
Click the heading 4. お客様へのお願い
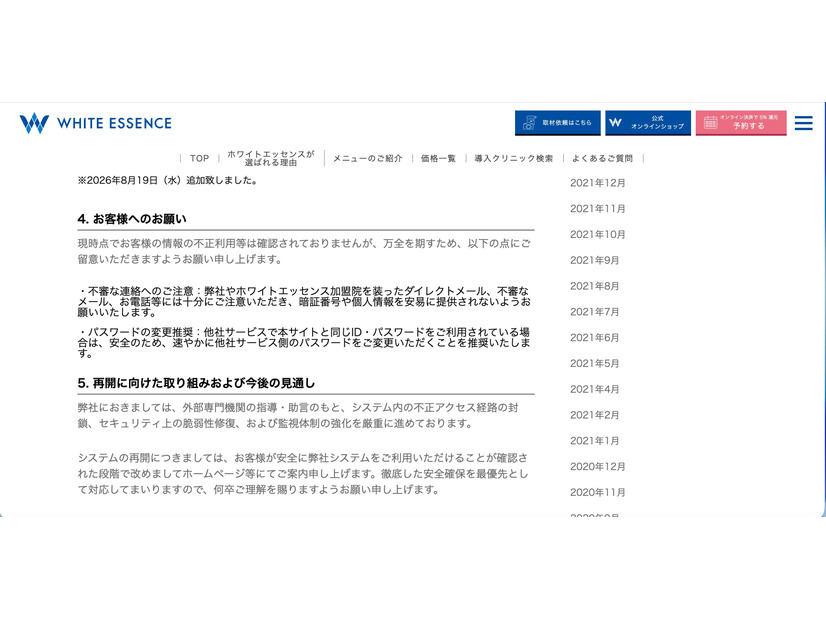click(x=132, y=219)
